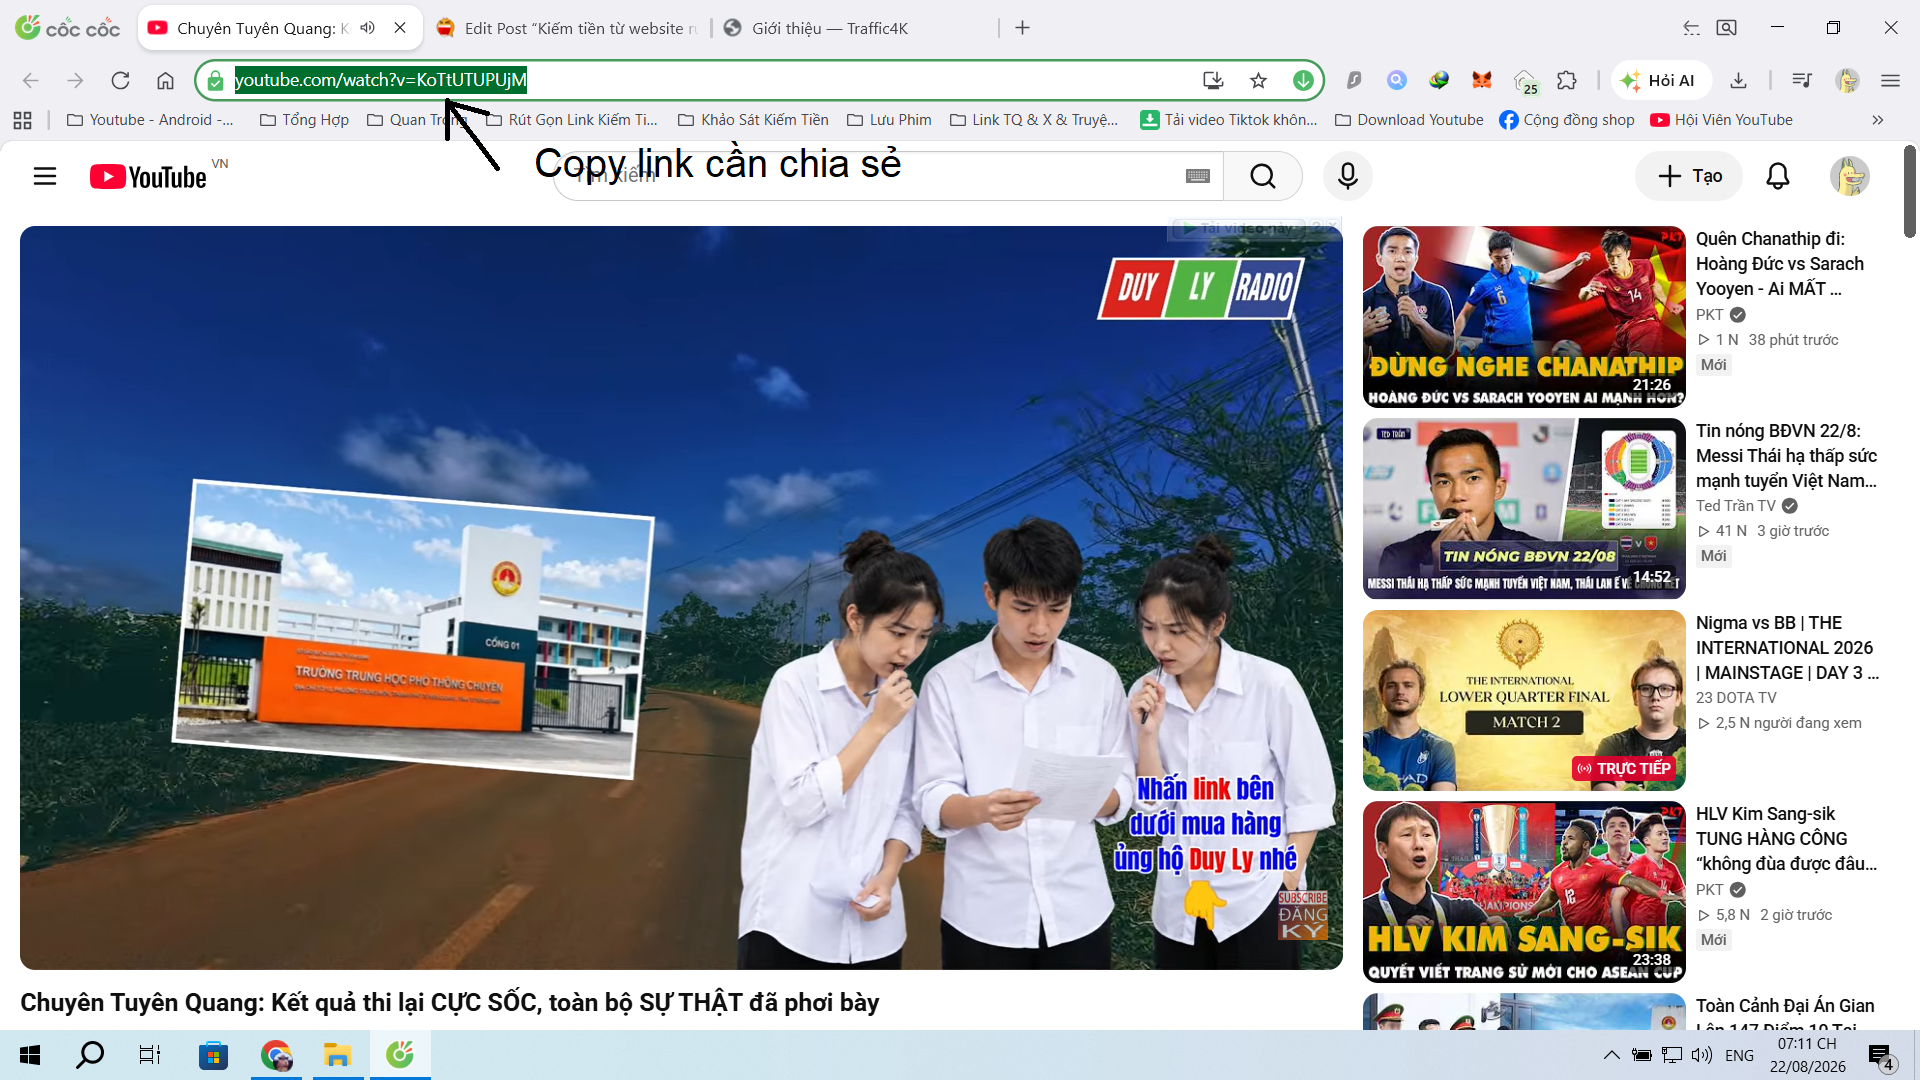Open the Hội Viên YouTube bookmark
Image resolution: width=1920 pixels, height=1080 pixels.
point(1721,120)
